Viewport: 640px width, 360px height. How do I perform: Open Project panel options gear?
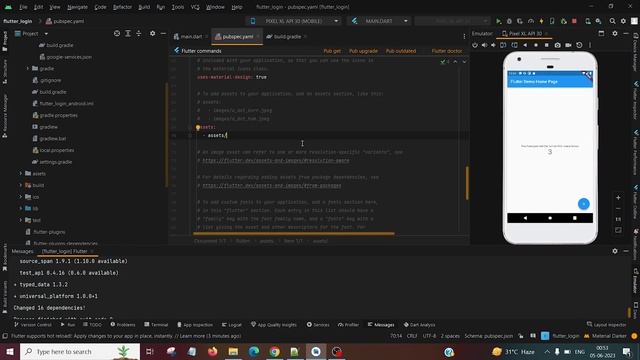[x=152, y=33]
